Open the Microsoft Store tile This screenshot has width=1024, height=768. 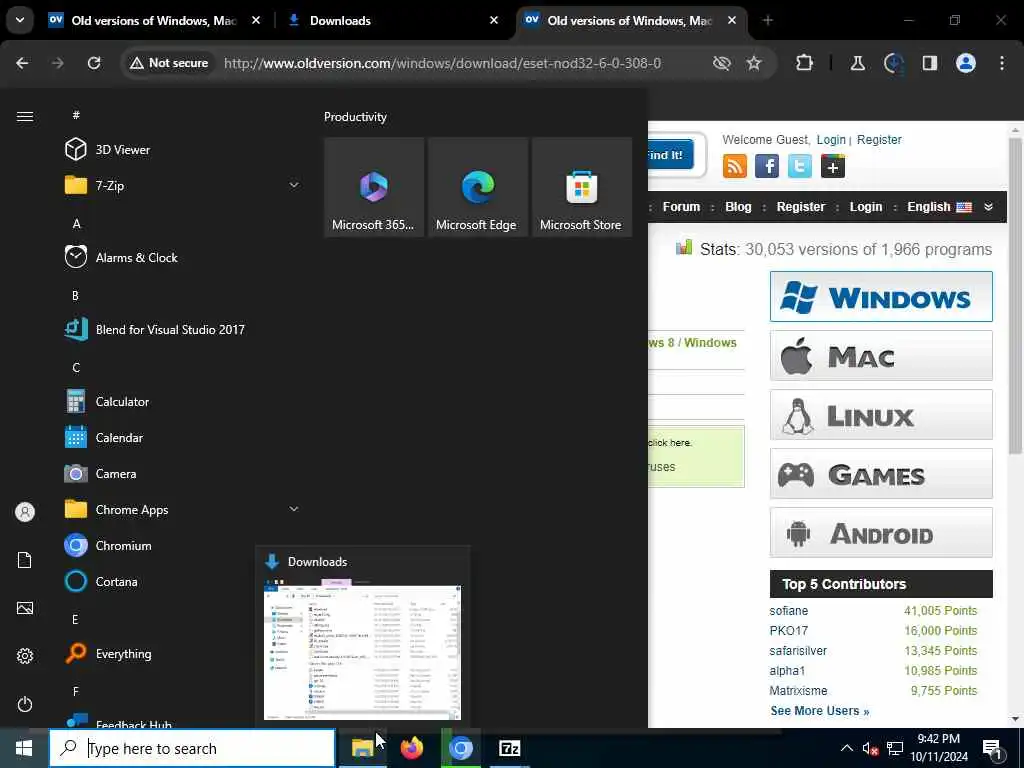tap(581, 187)
